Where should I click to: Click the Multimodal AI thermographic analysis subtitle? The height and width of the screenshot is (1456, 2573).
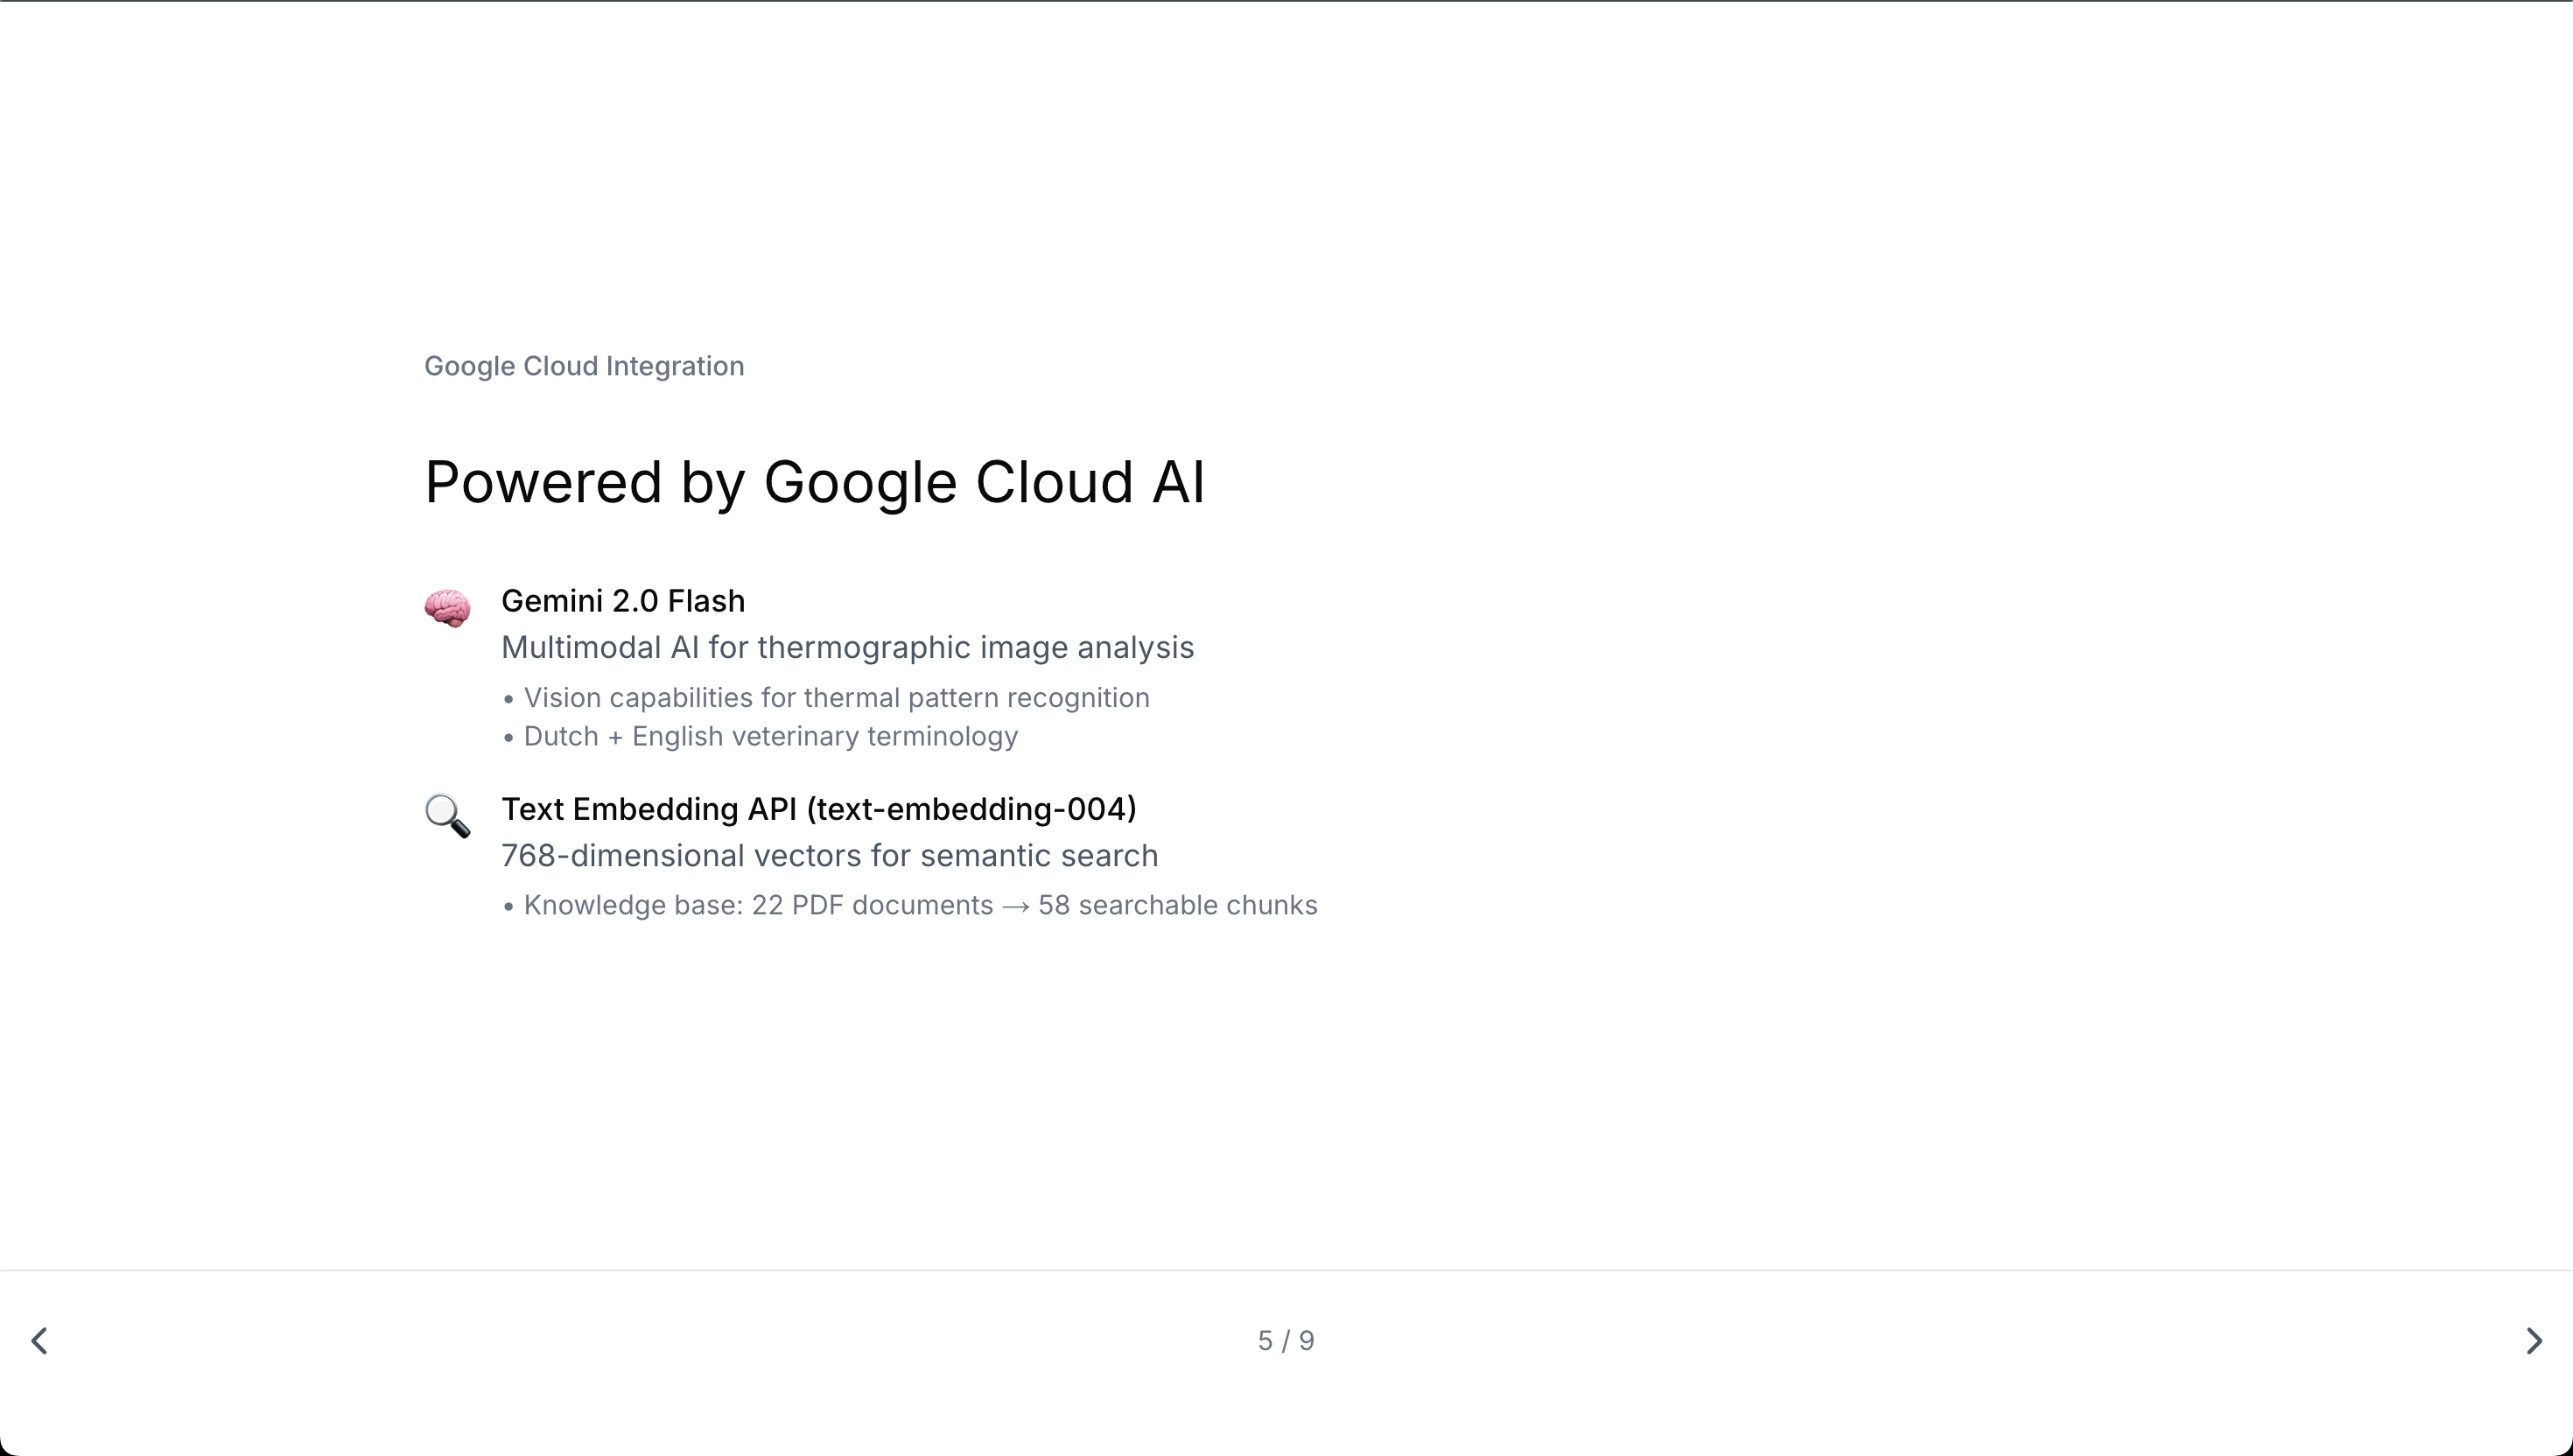tap(847, 648)
